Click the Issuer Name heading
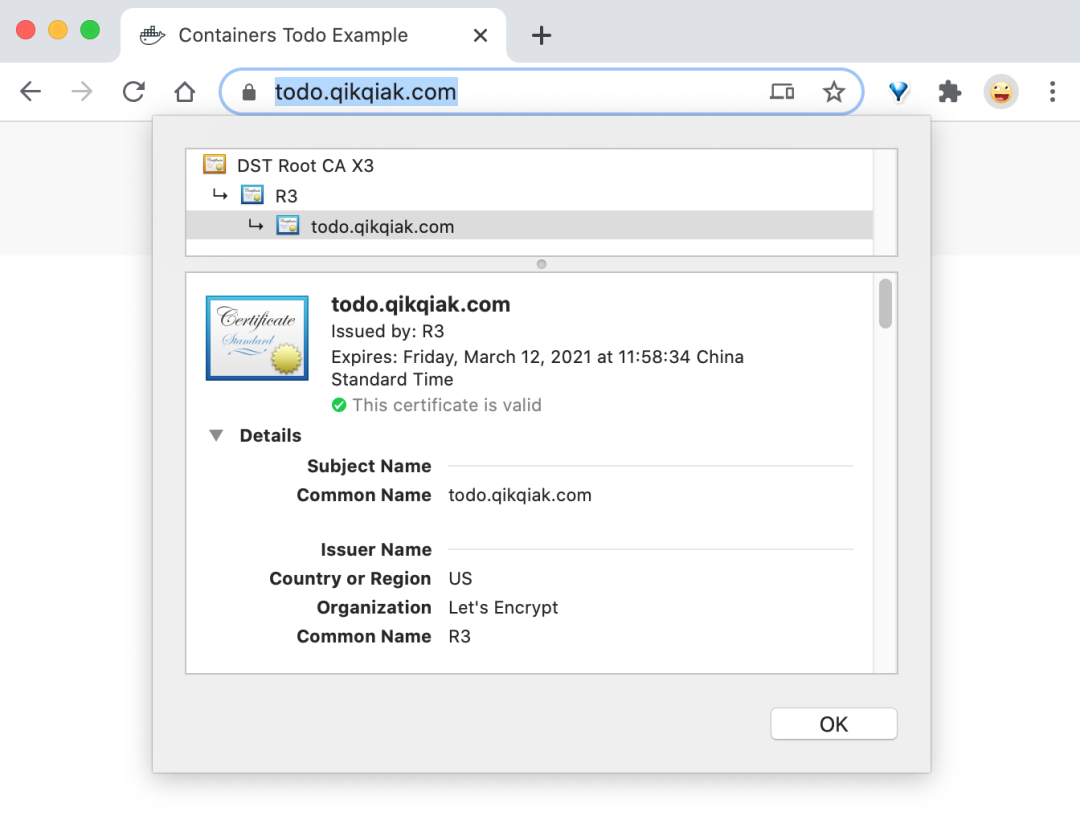The image size is (1080, 824). [x=376, y=550]
